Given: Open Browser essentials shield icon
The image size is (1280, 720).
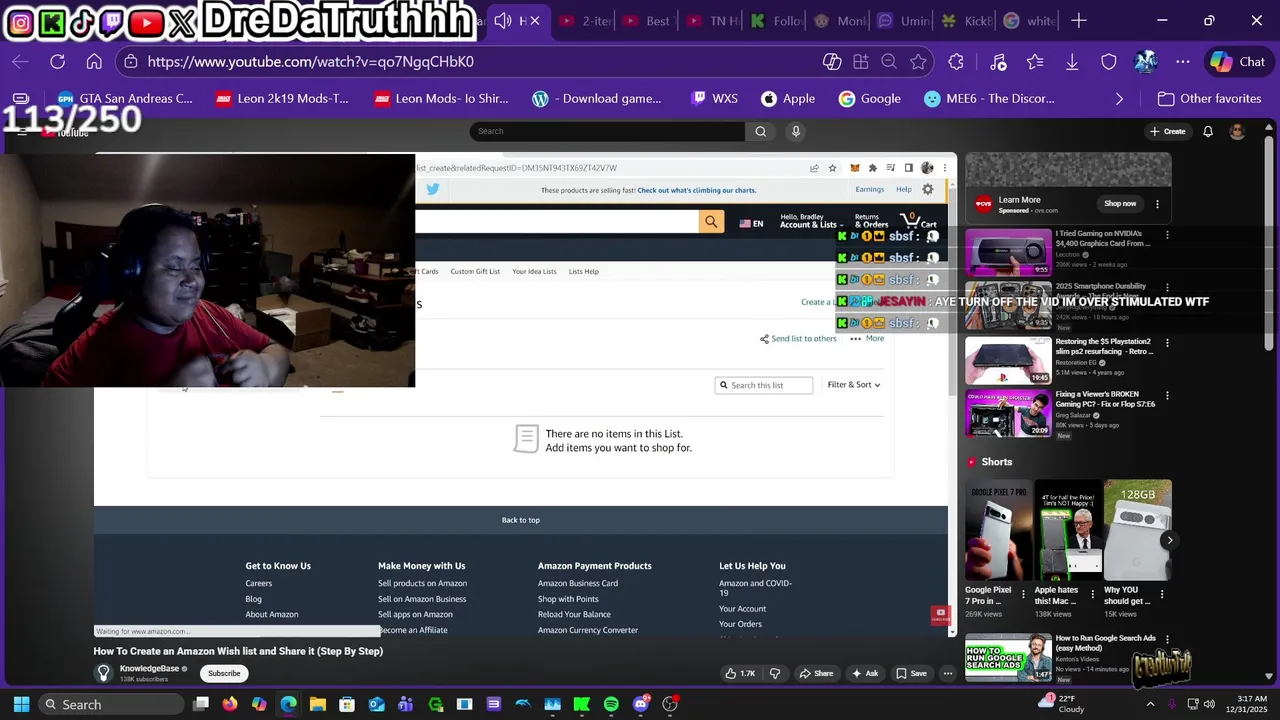Looking at the screenshot, I should coord(1109,62).
